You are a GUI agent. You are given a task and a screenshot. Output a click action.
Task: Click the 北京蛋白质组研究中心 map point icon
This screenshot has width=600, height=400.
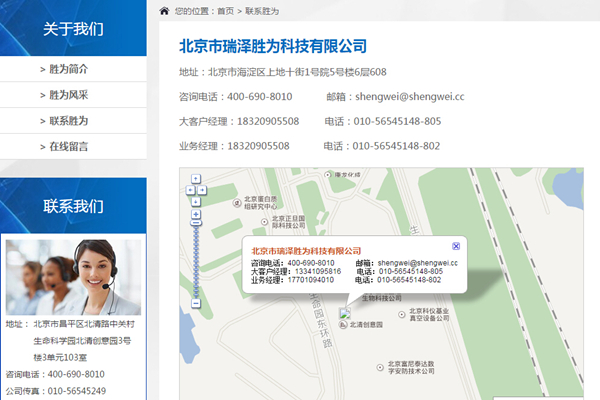click(x=237, y=203)
